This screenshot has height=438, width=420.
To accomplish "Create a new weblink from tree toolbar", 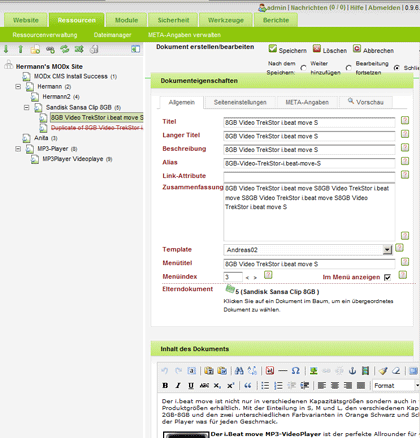I will [x=50, y=49].
